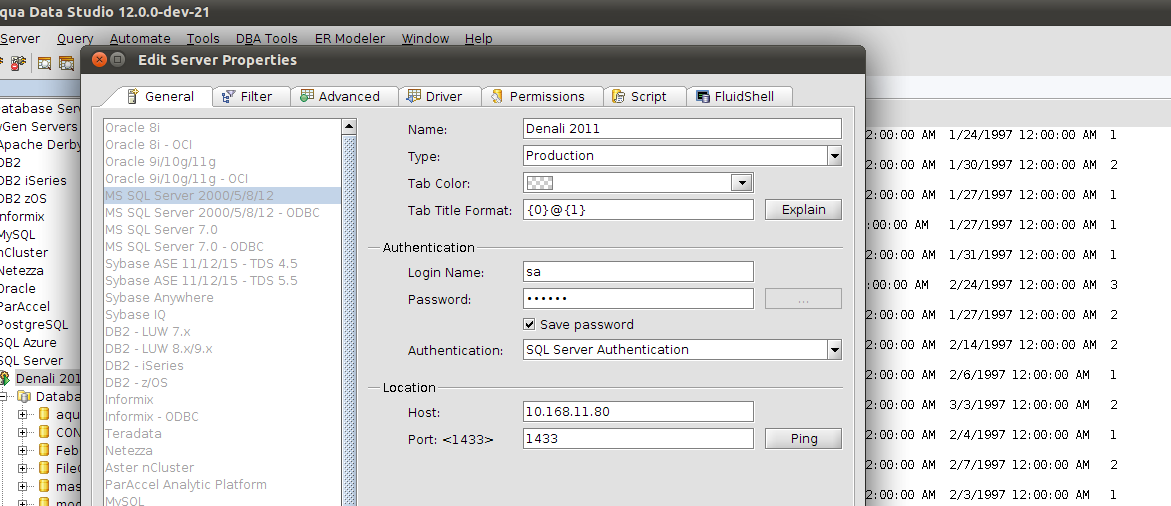
Task: Open the DBA Tools menu
Action: tap(267, 38)
